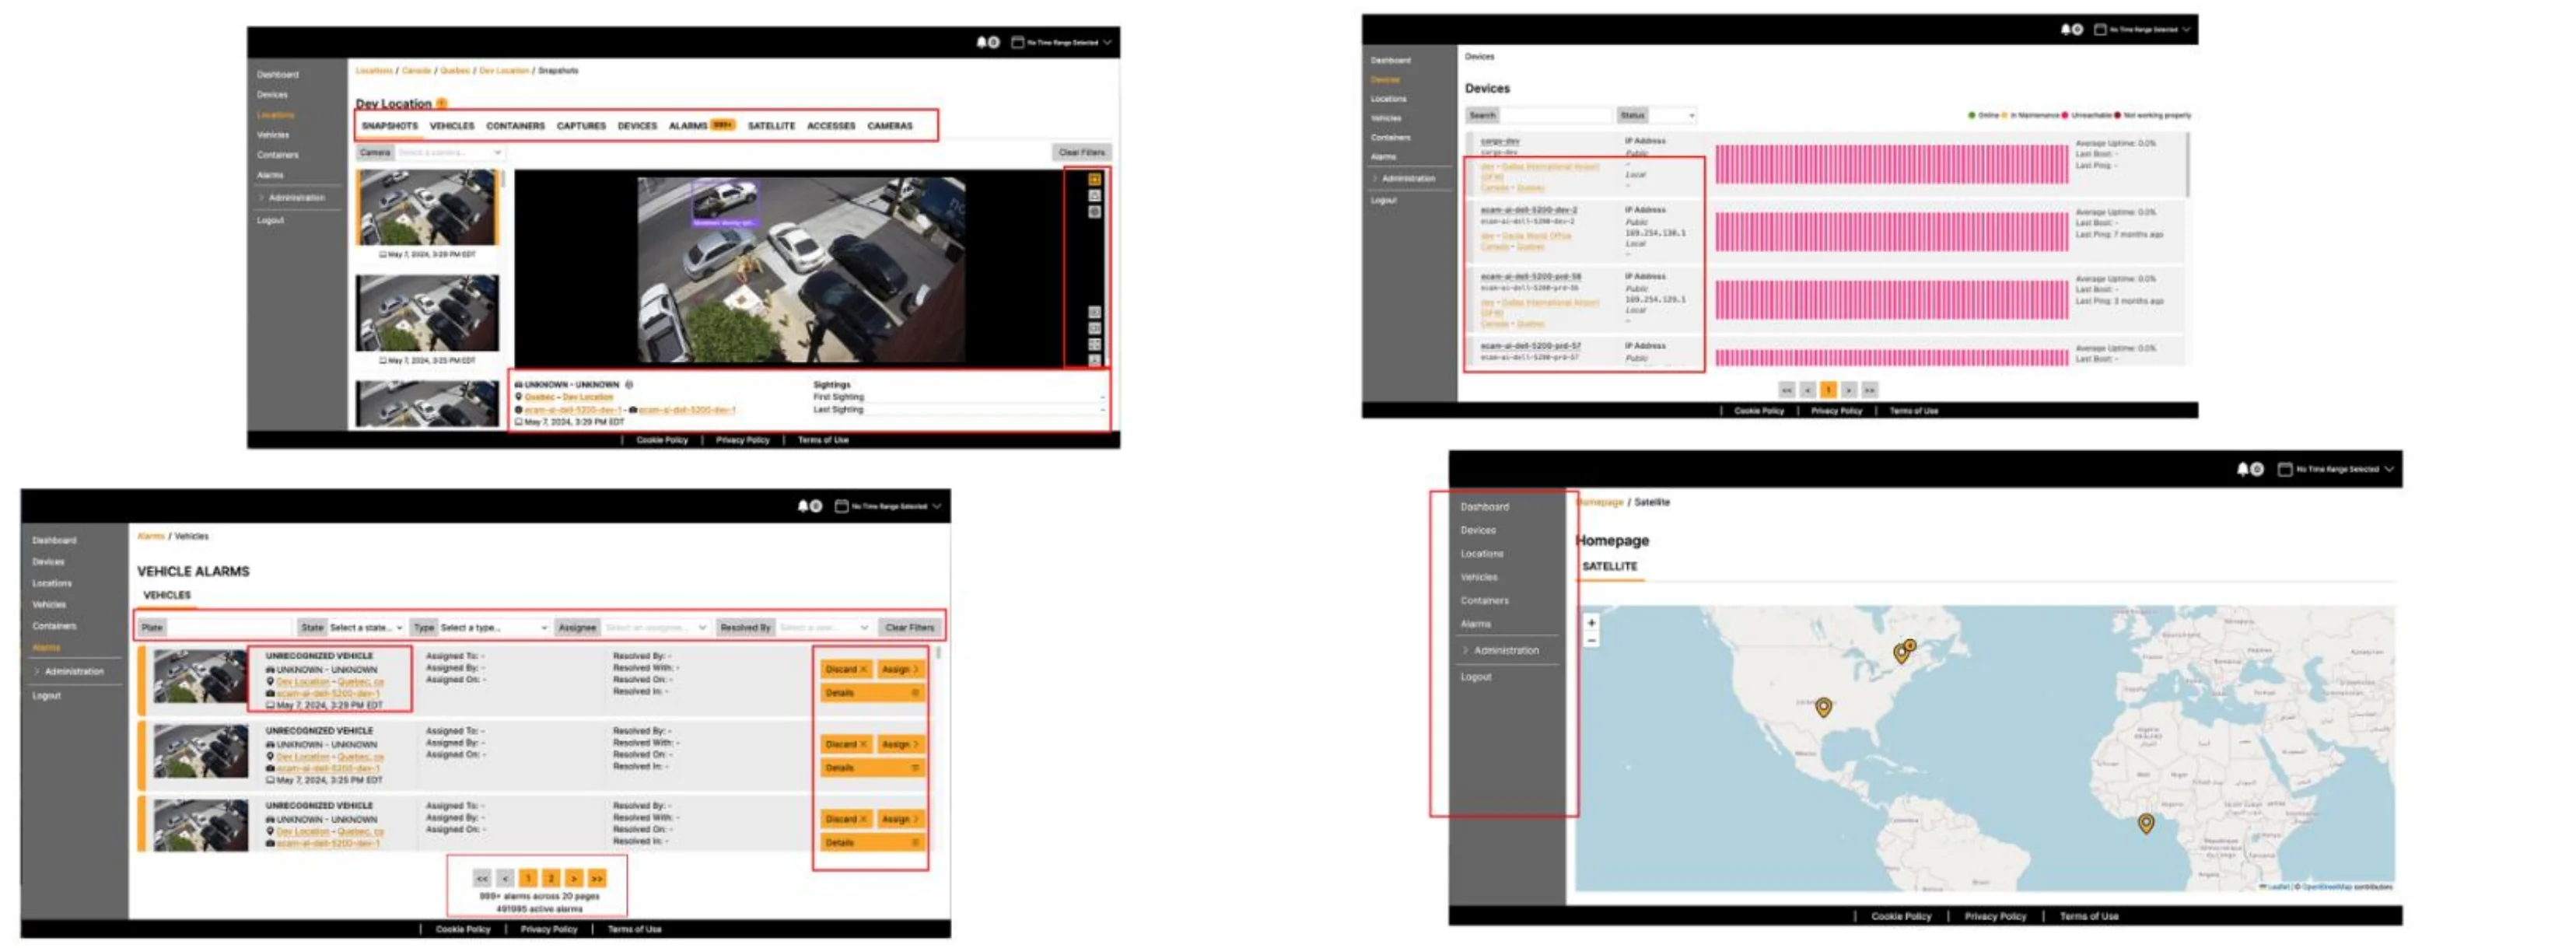Open Privacy Policy in the Satellite window footer
The width and height of the screenshot is (2576, 948).
click(1994, 915)
